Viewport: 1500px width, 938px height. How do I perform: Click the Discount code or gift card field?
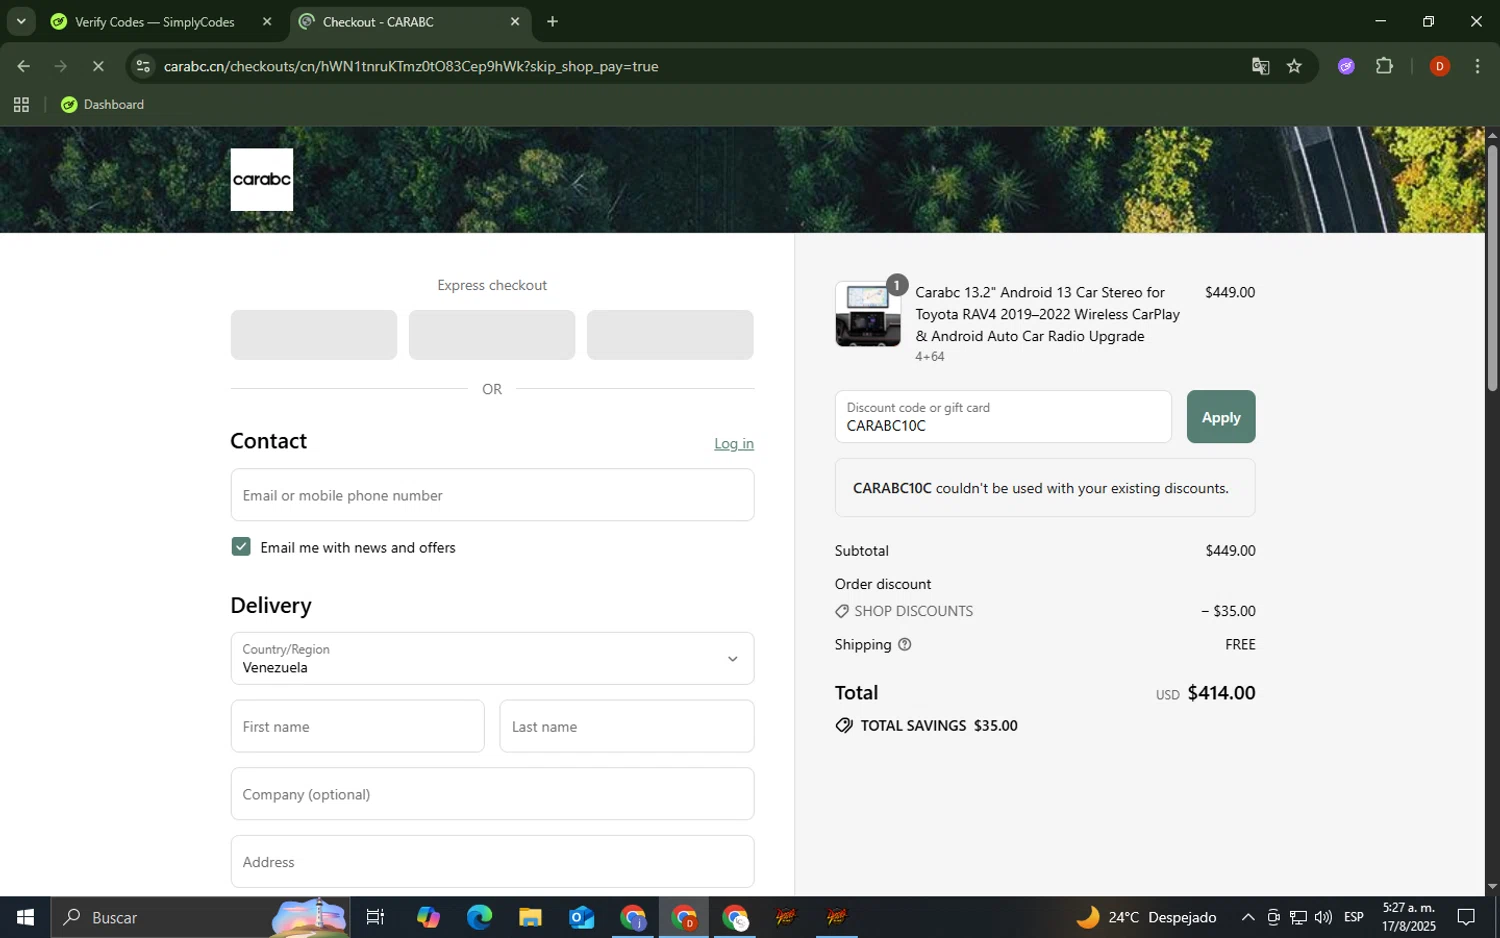1003,417
